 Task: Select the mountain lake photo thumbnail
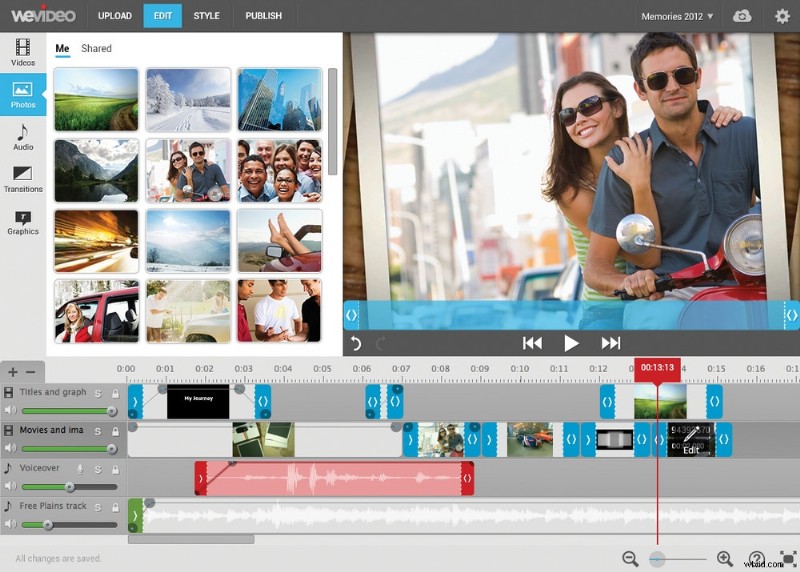pyautogui.click(x=96, y=170)
